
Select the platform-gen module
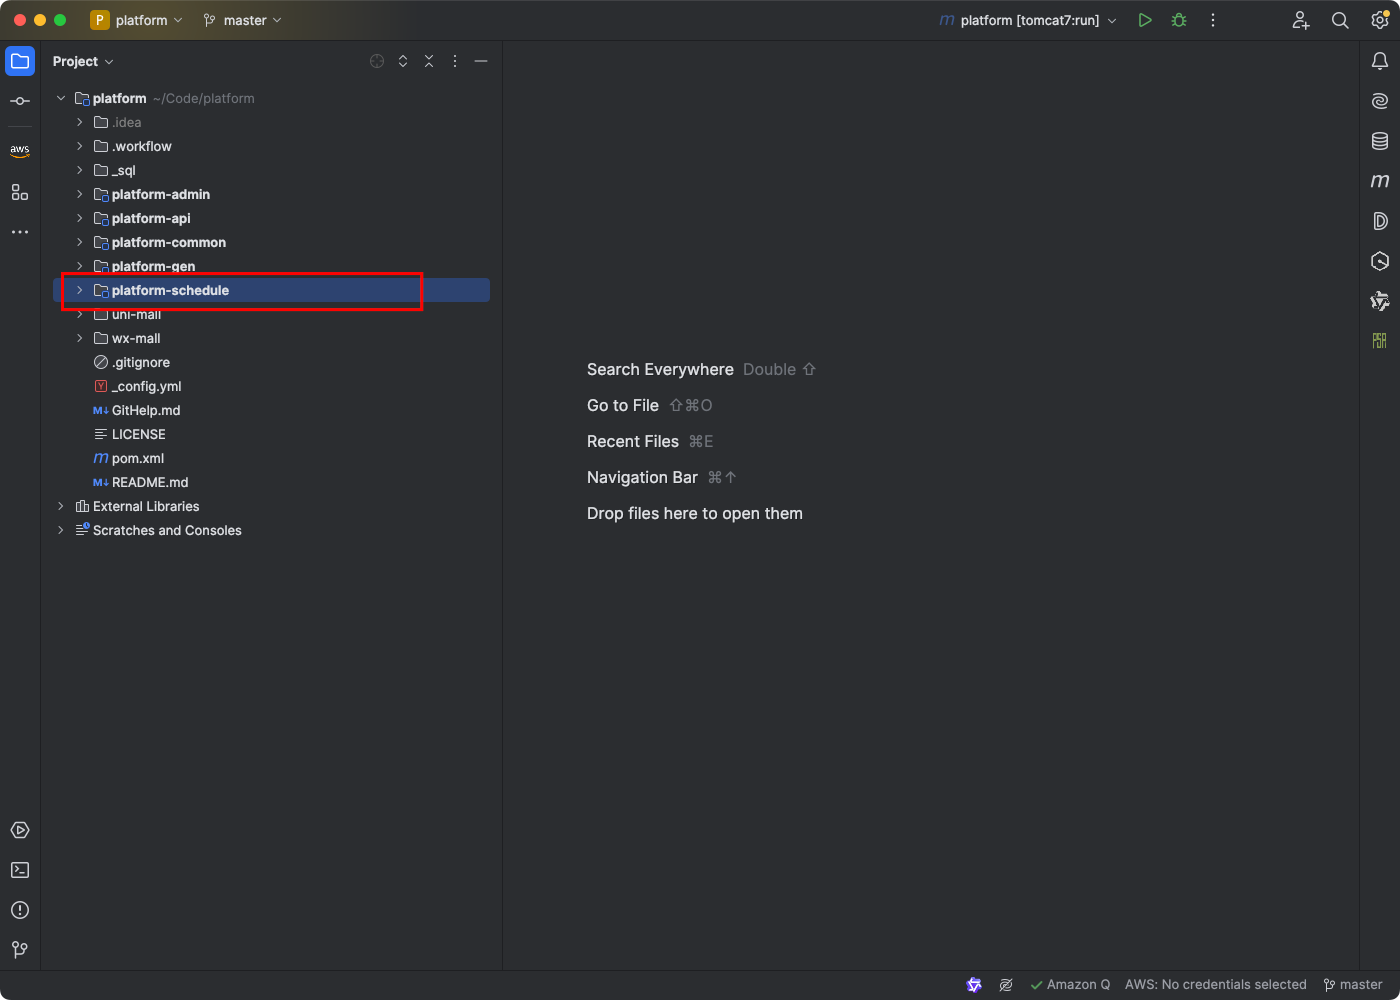coord(271,266)
